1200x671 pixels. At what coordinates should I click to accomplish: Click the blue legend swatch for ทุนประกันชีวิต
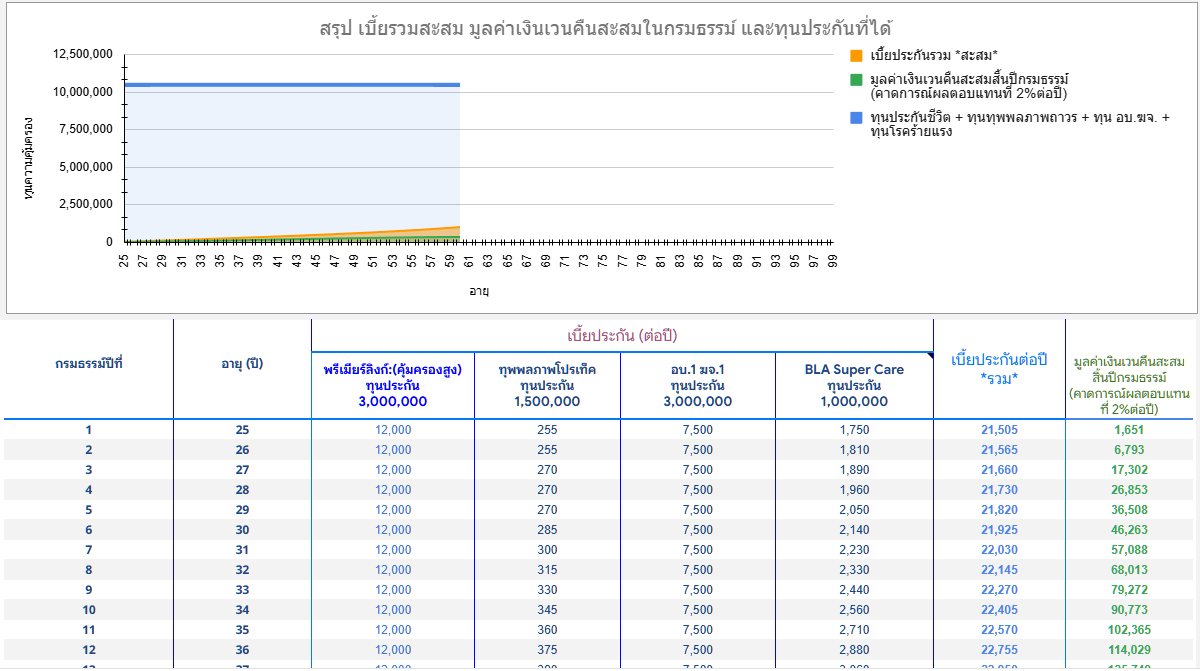tap(856, 118)
